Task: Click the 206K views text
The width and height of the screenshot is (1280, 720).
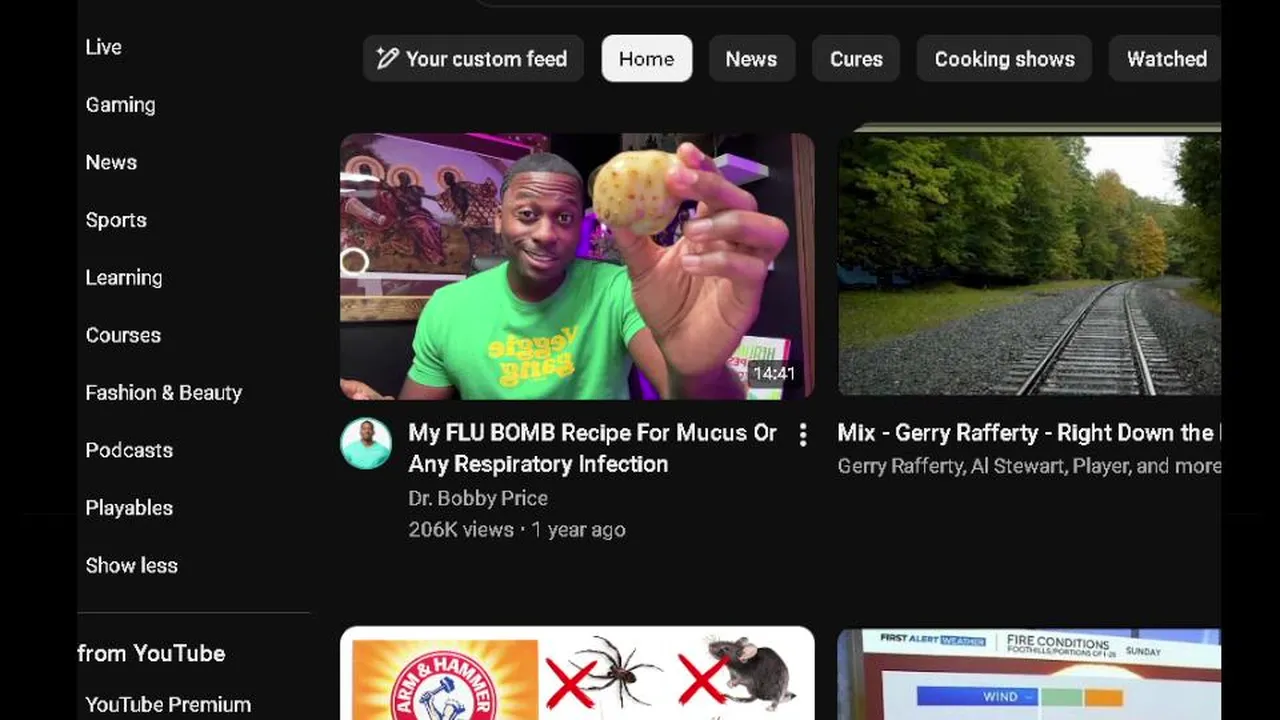Action: tap(461, 530)
